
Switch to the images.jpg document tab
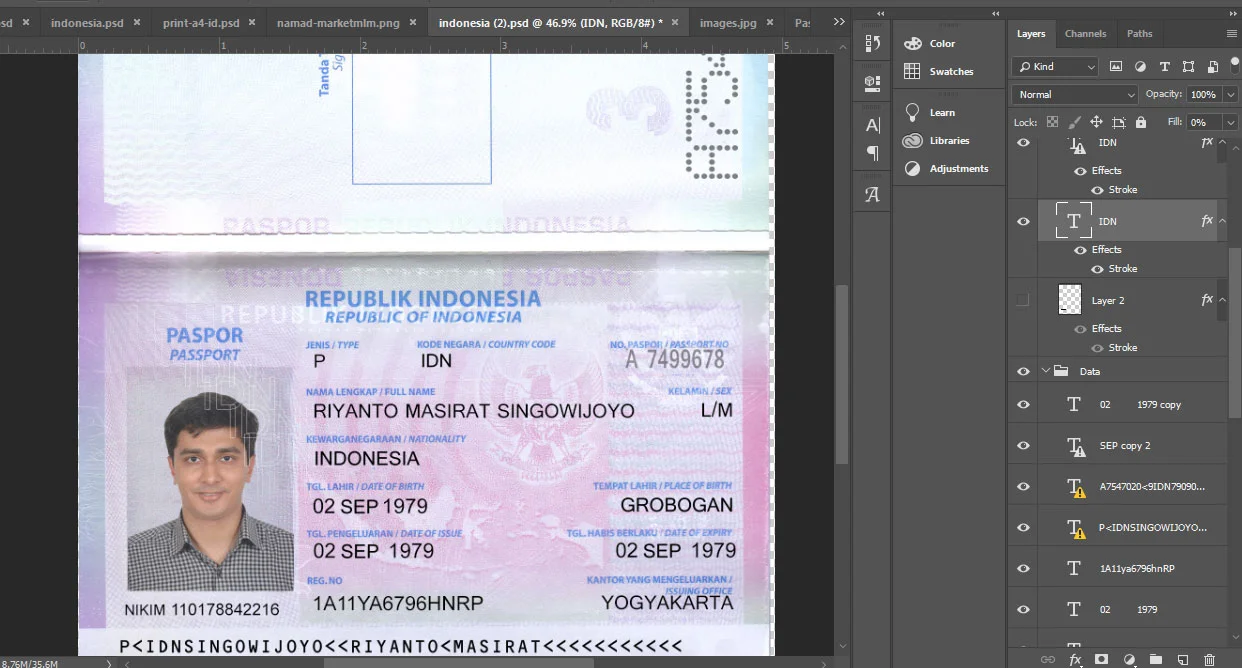click(x=728, y=22)
